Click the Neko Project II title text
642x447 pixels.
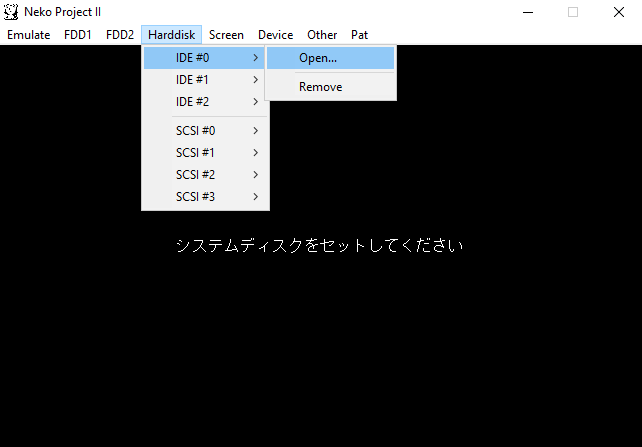(x=62, y=12)
